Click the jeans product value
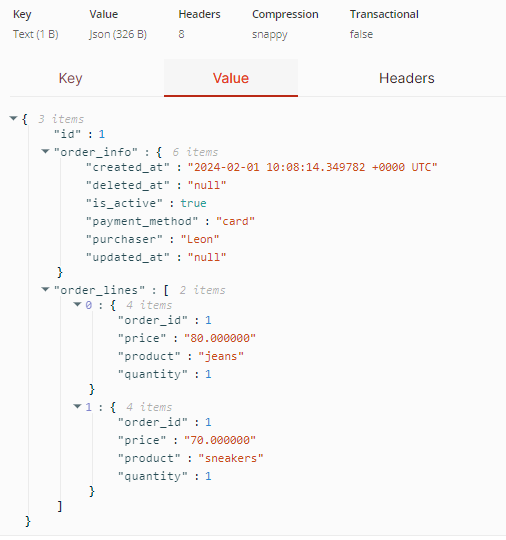506x540 pixels. (221, 356)
